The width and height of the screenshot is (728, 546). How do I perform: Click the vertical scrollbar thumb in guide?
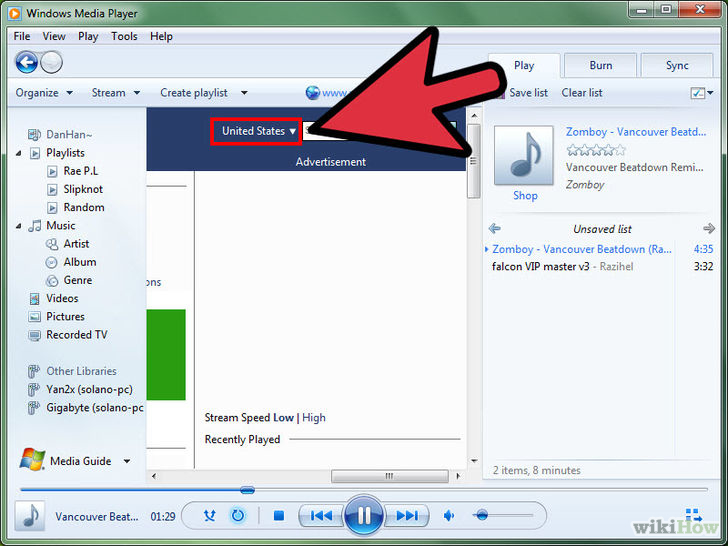coord(474,161)
